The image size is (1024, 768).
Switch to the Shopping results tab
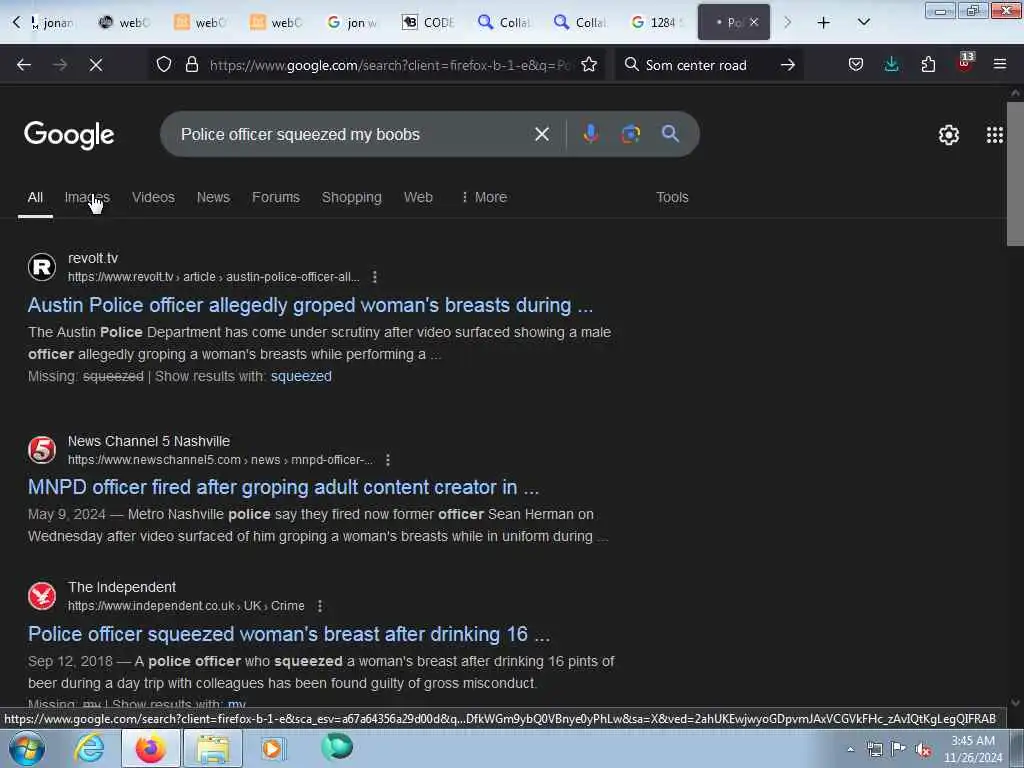point(351,197)
